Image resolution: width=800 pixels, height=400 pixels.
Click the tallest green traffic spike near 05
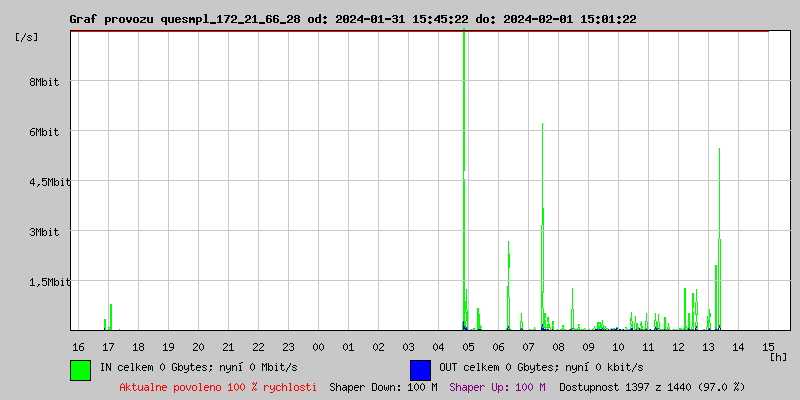pyautogui.click(x=464, y=150)
